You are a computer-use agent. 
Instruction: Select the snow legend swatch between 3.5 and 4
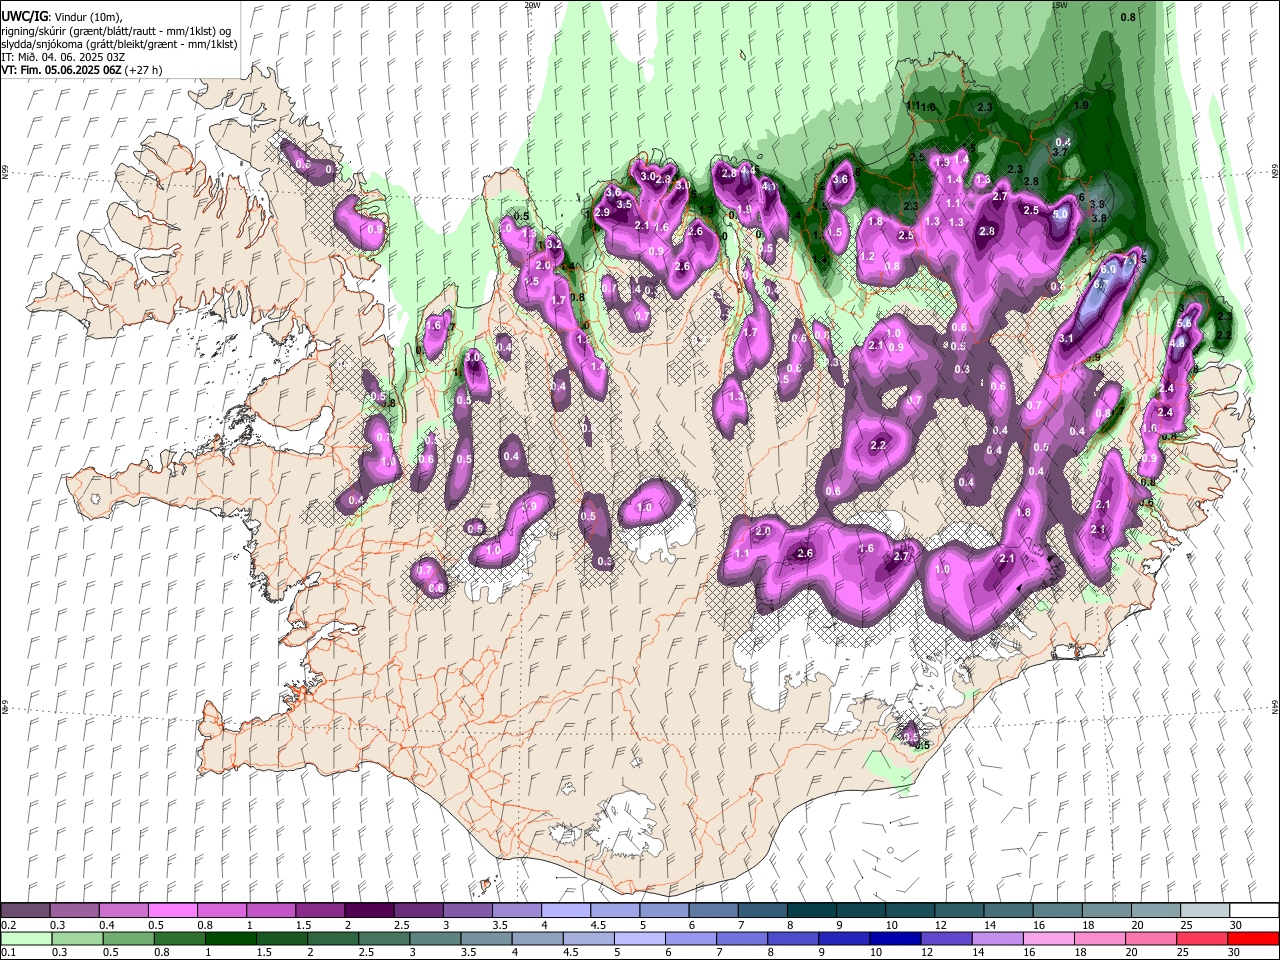(x=516, y=911)
